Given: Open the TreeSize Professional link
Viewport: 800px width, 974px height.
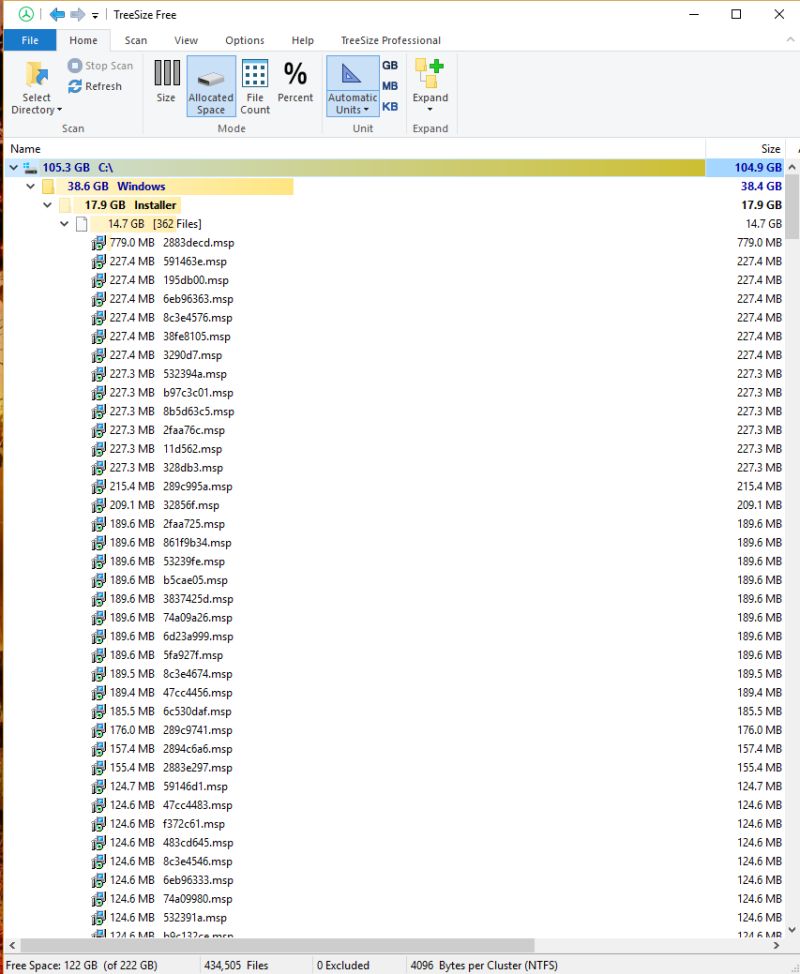Looking at the screenshot, I should point(390,40).
